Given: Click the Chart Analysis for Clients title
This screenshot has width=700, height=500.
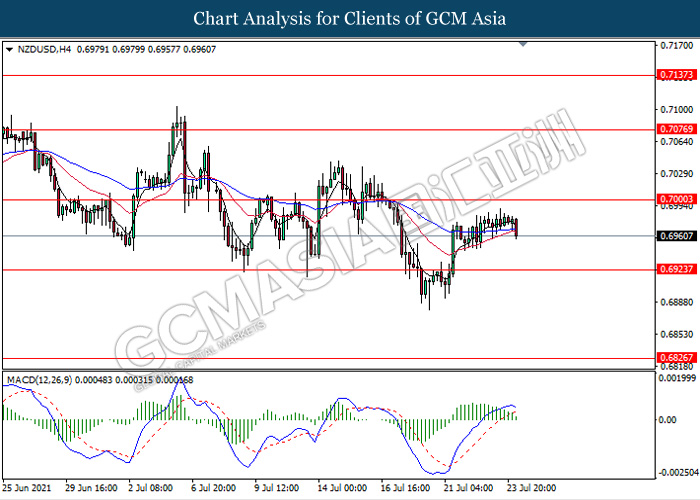Looking at the screenshot, I should (350, 19).
